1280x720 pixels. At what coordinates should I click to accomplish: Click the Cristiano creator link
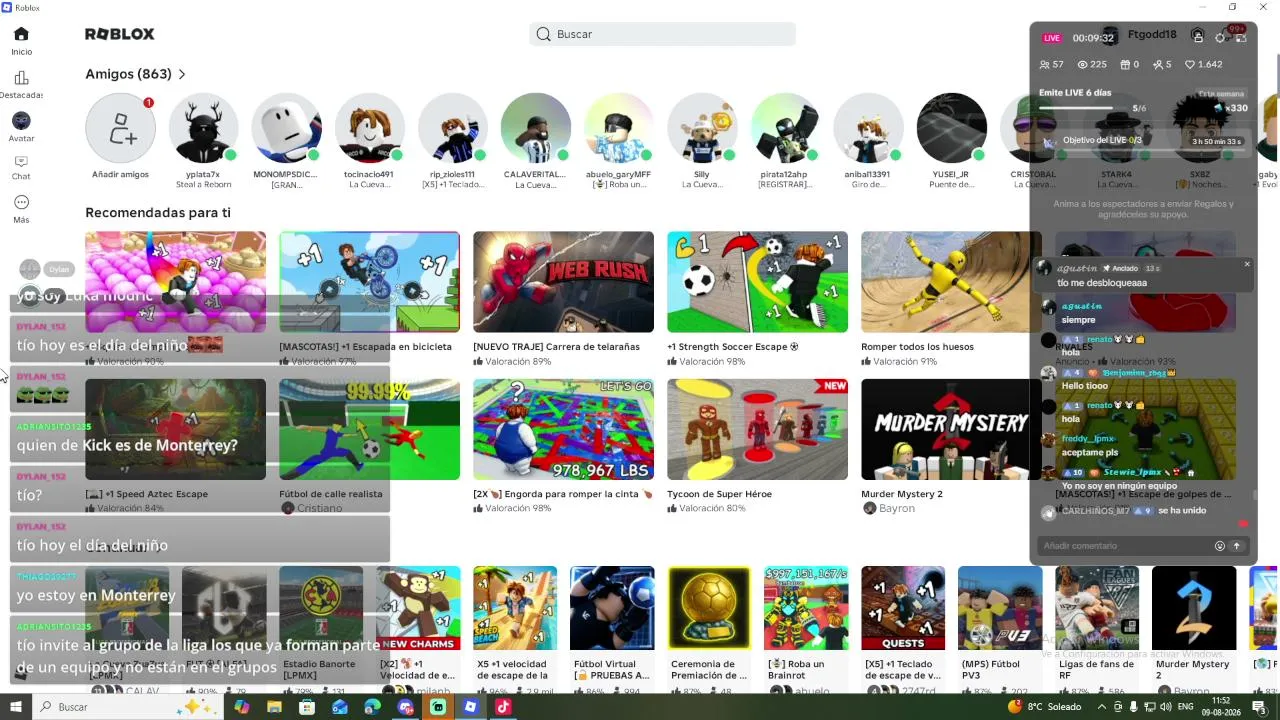[319, 508]
